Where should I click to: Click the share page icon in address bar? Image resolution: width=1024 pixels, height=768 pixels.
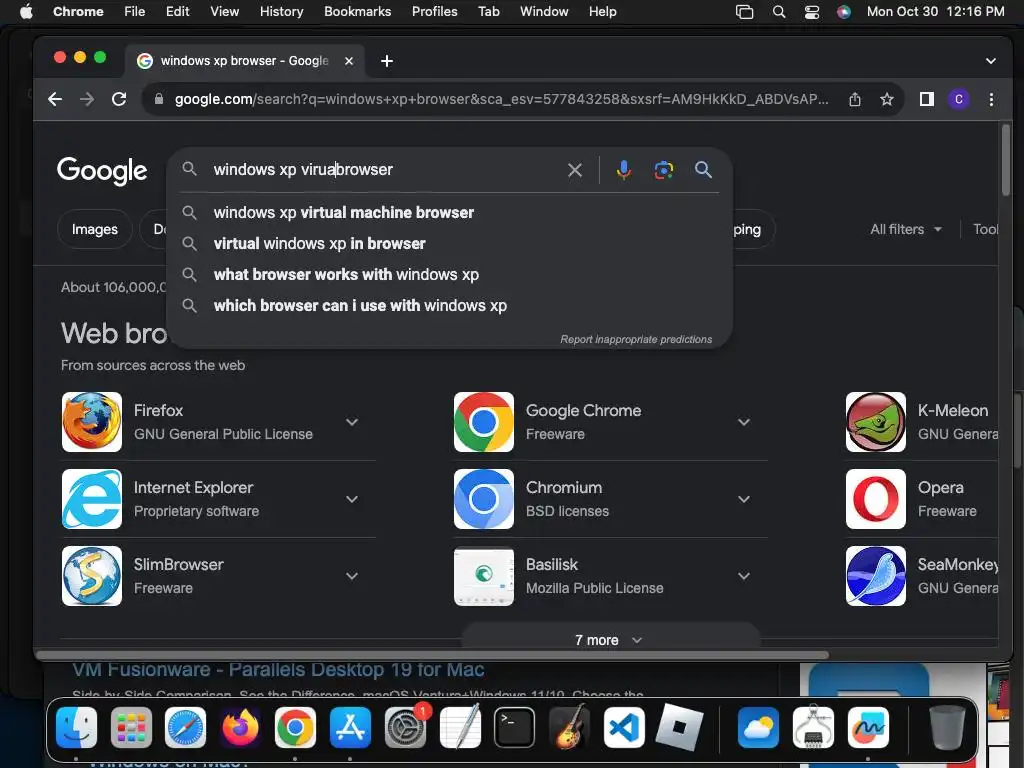click(x=855, y=99)
